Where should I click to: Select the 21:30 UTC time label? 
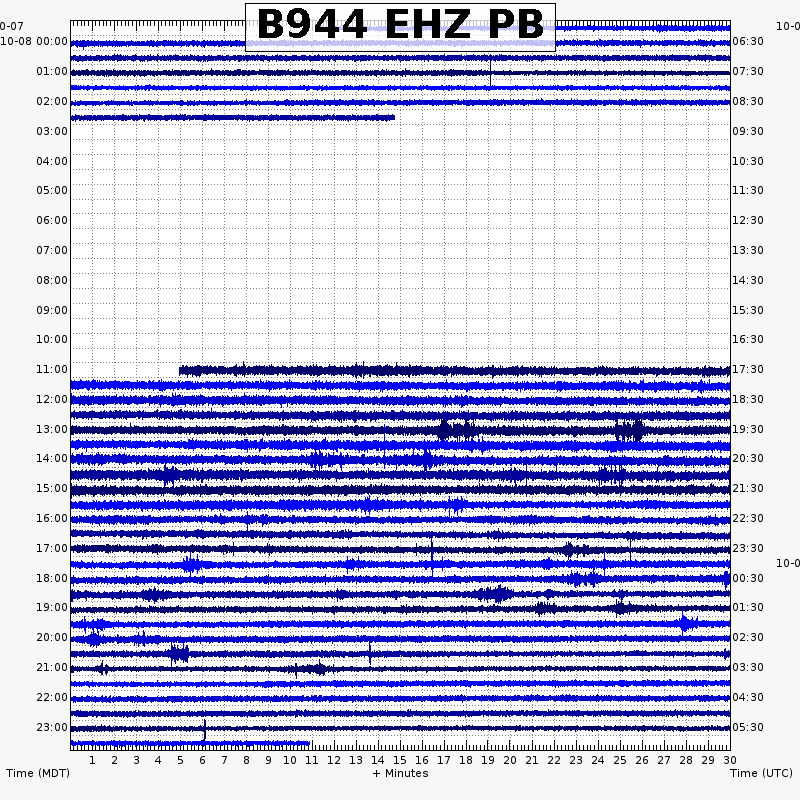coord(748,488)
